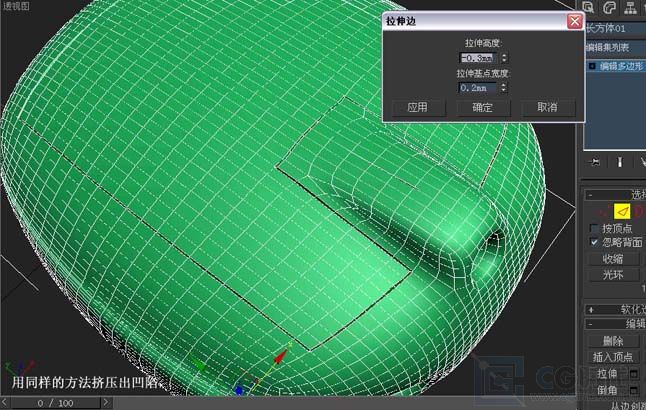Open settings box next to 倒角 button
This screenshot has height=410, width=646.
tap(634, 389)
